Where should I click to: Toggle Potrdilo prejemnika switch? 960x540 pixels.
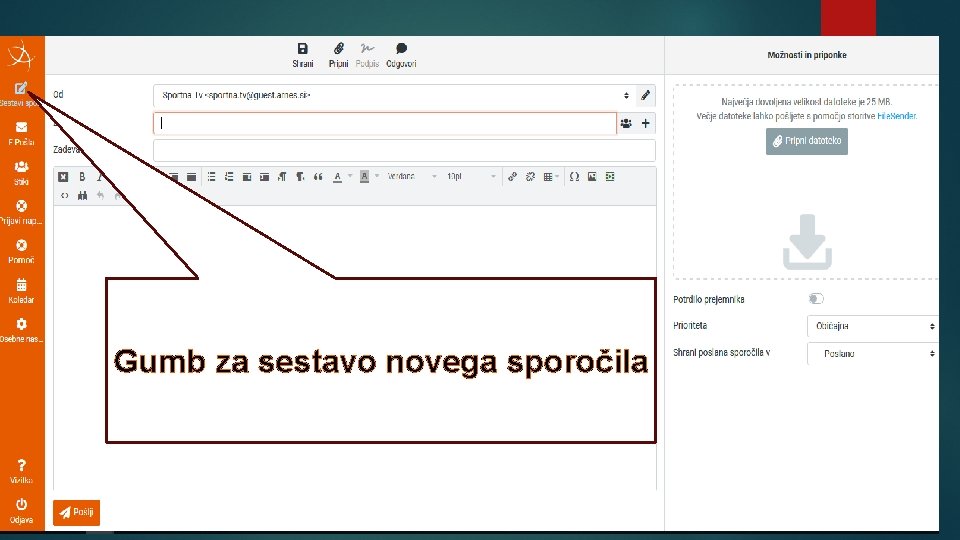tap(816, 299)
